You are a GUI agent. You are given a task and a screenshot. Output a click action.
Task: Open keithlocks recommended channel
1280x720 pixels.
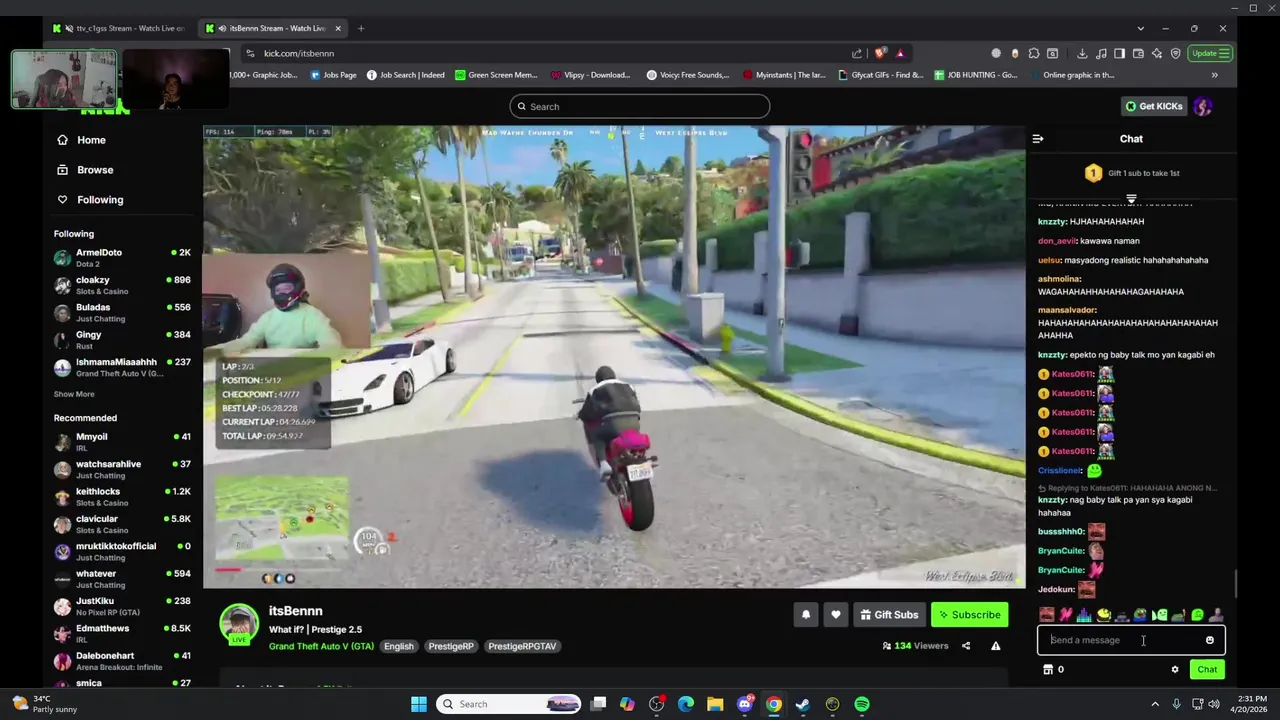122,497
